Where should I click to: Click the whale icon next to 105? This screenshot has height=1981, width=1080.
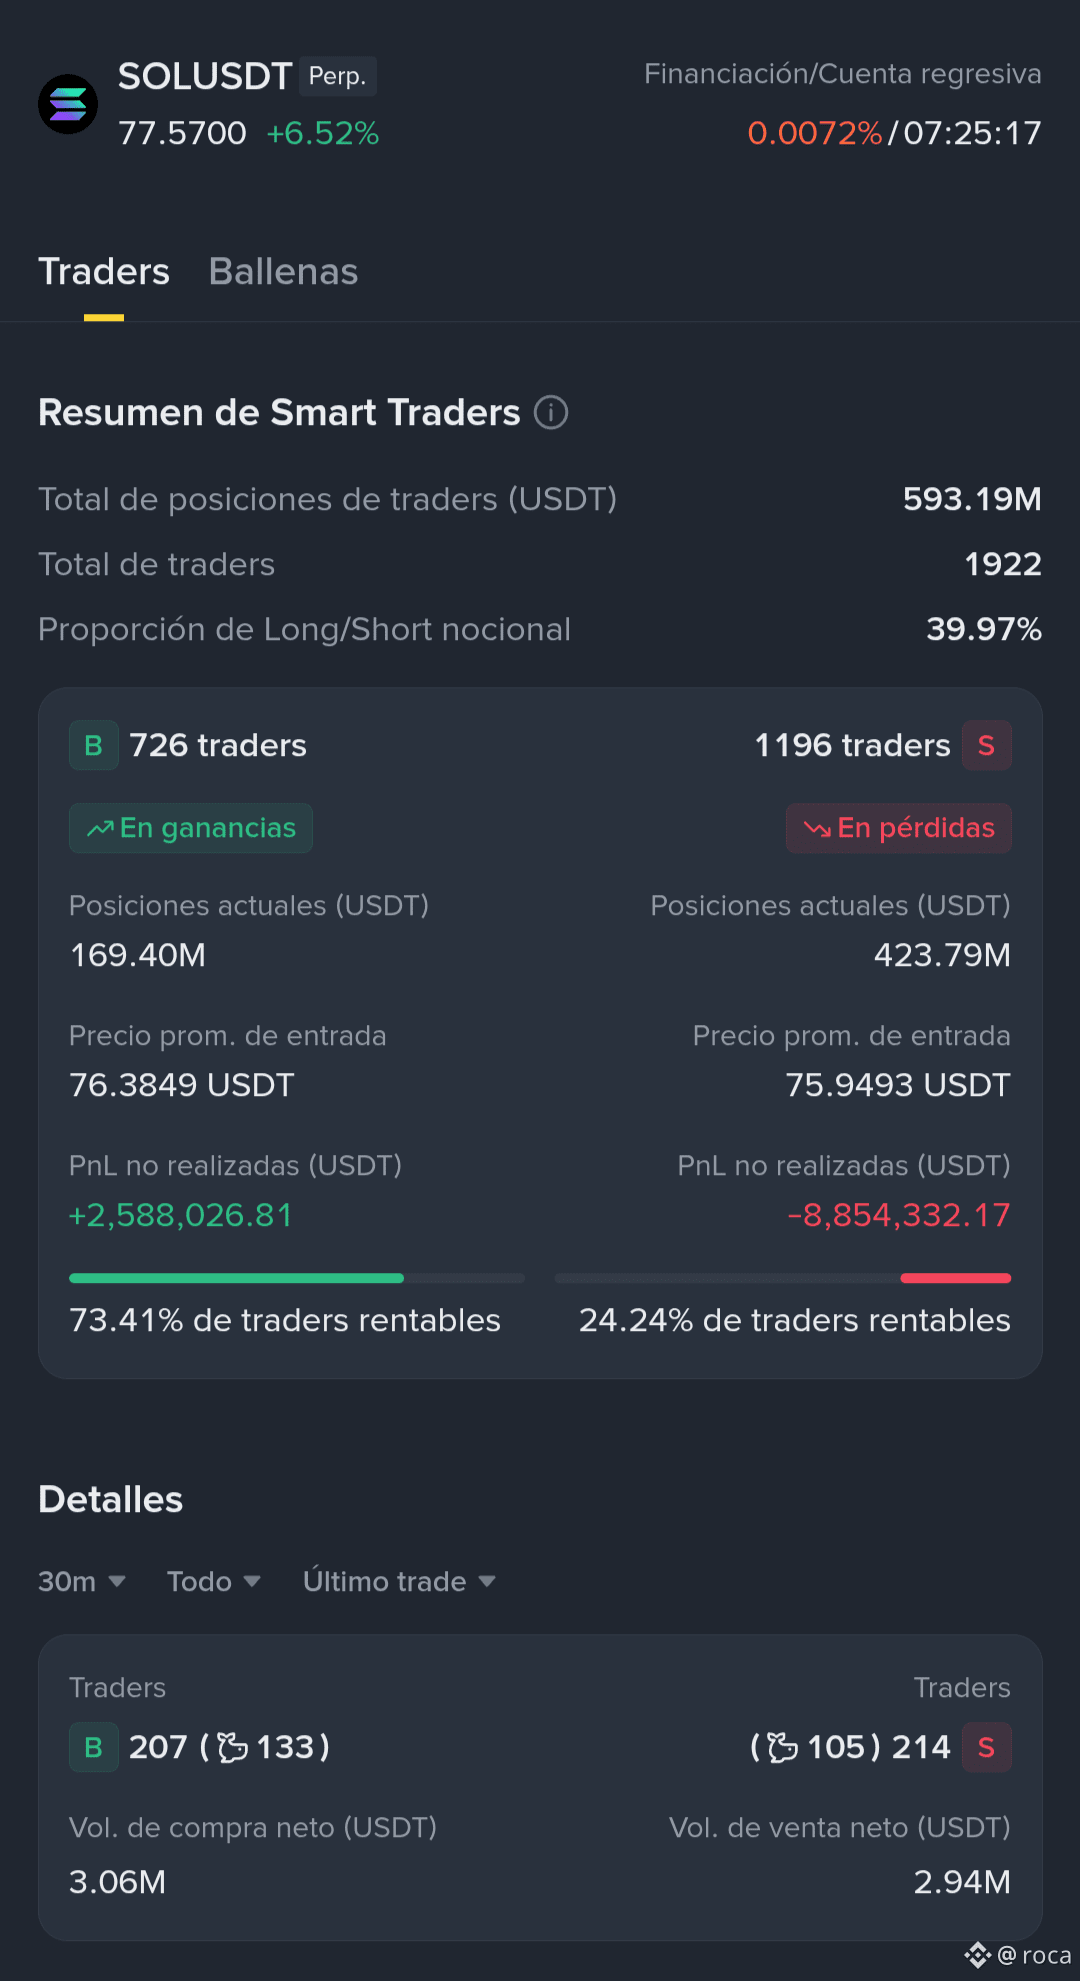(783, 1748)
